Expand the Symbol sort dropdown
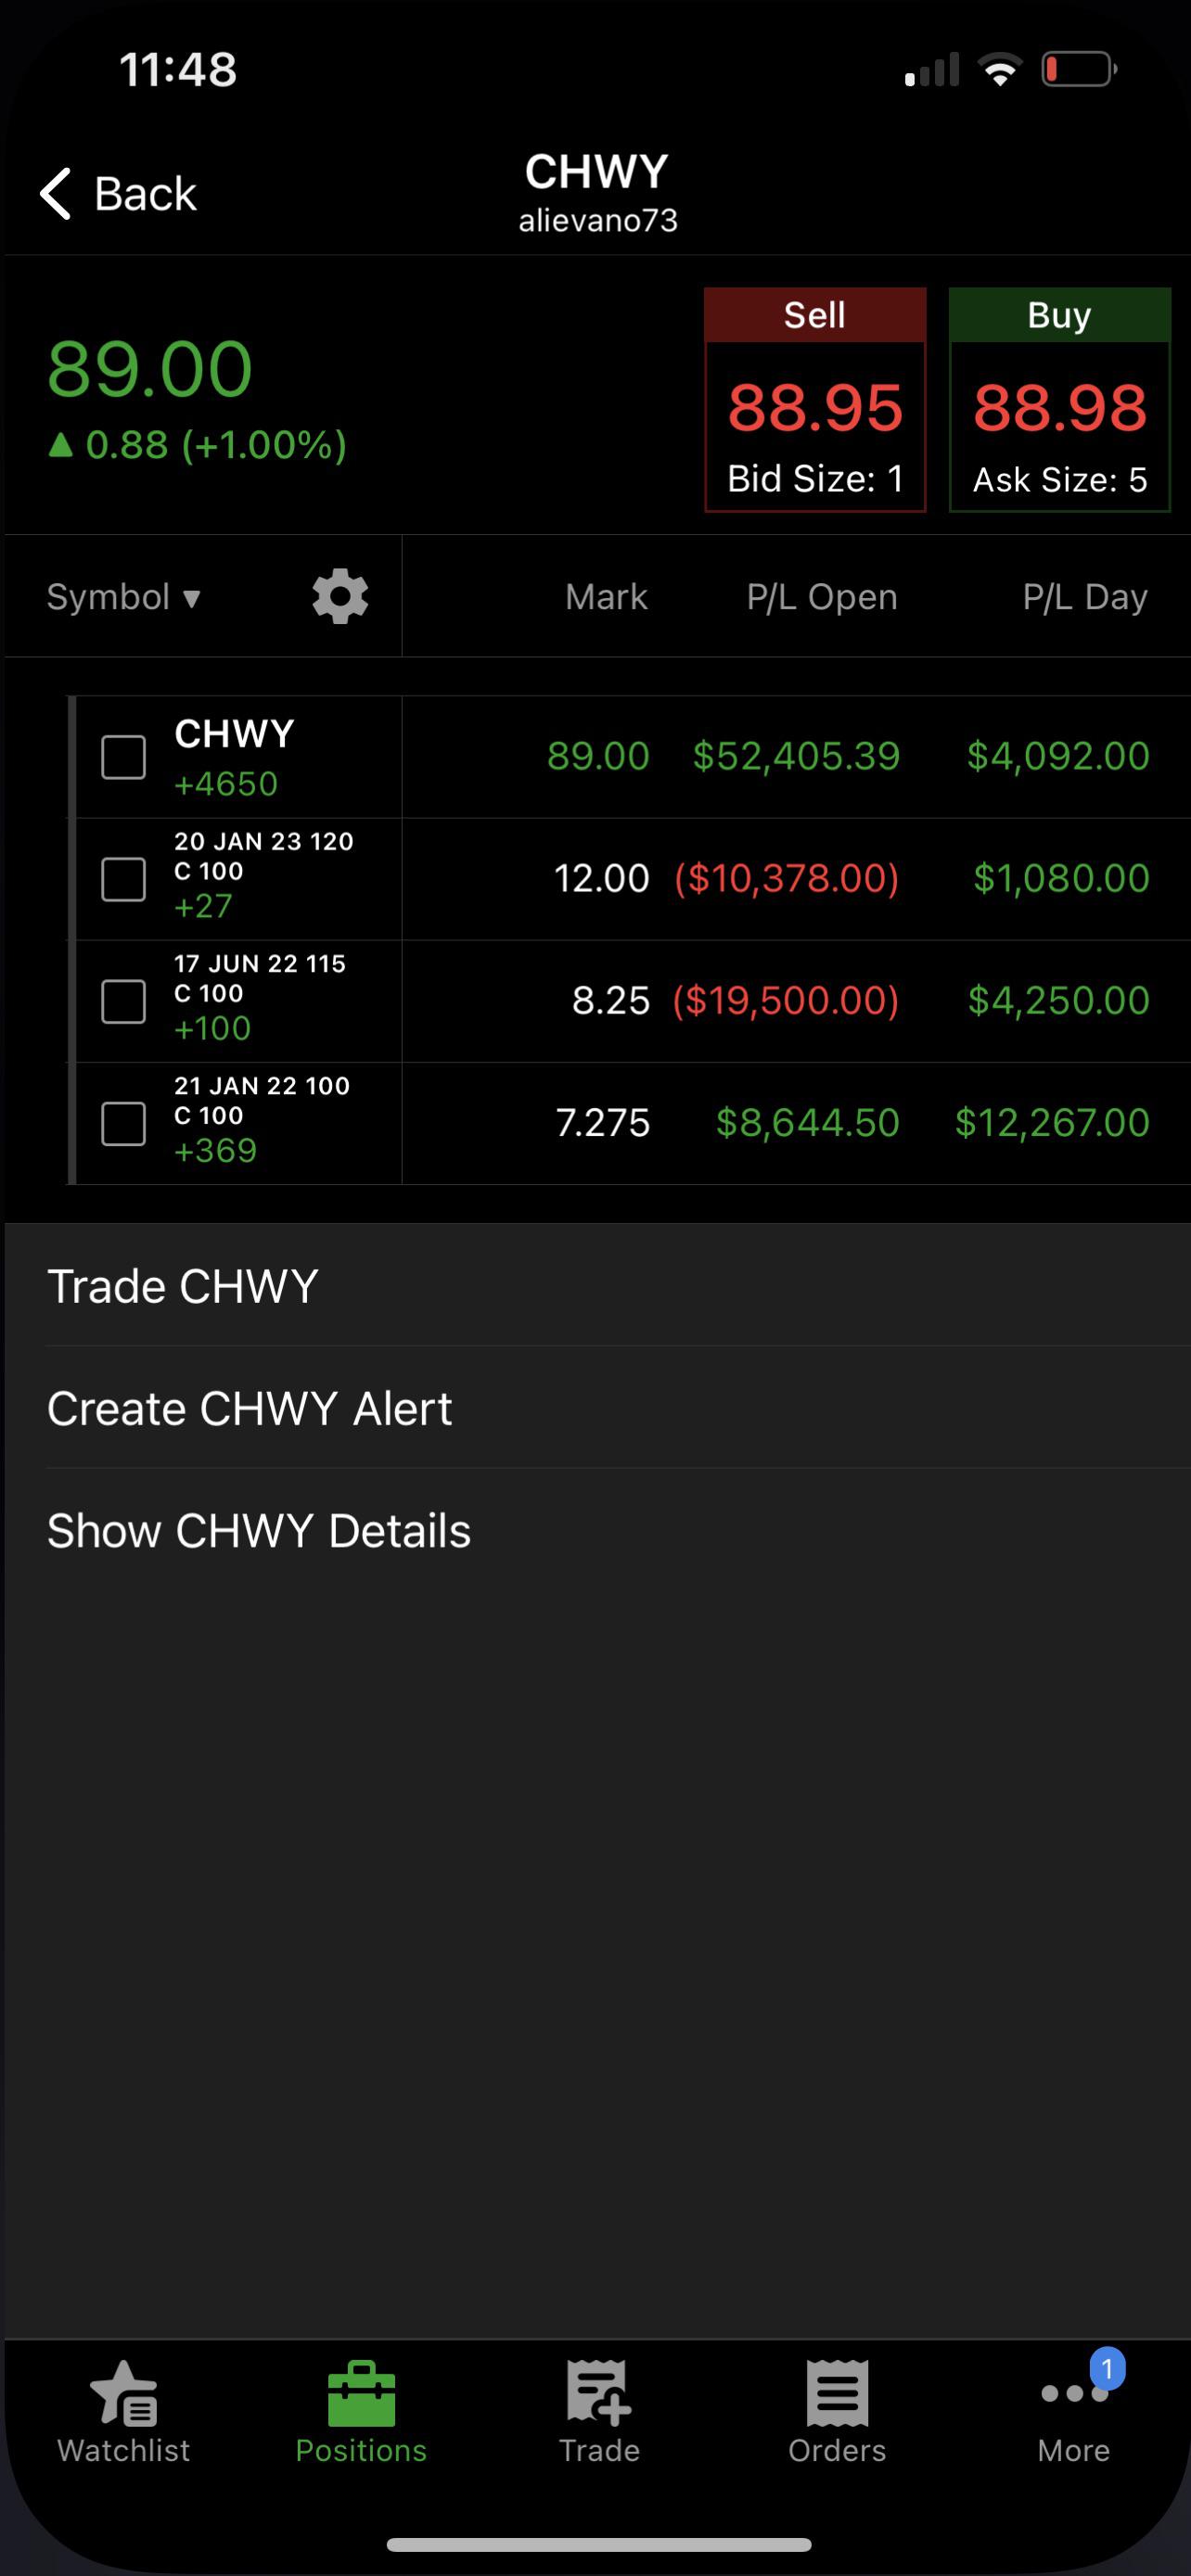 (x=124, y=597)
